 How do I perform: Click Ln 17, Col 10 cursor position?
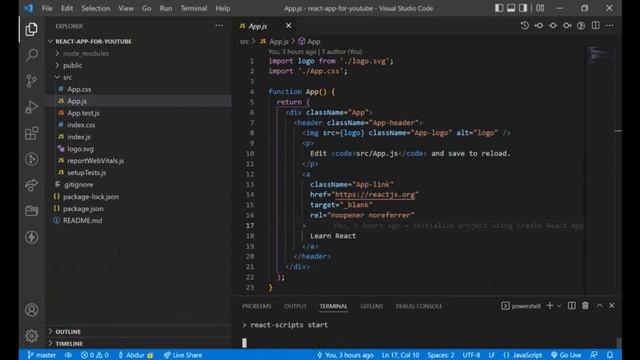400,355
